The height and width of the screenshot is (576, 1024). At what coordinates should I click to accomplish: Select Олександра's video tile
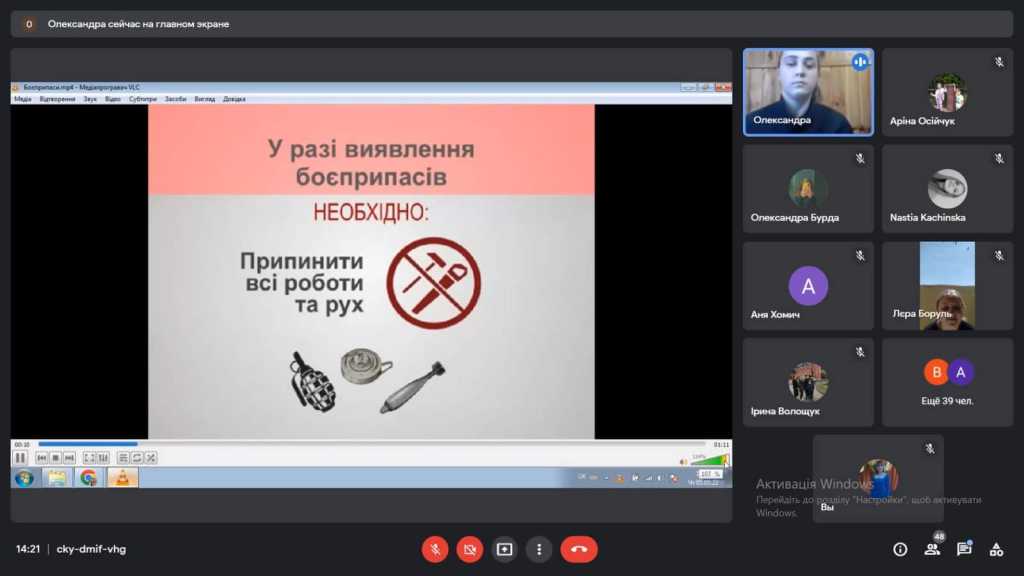807,92
